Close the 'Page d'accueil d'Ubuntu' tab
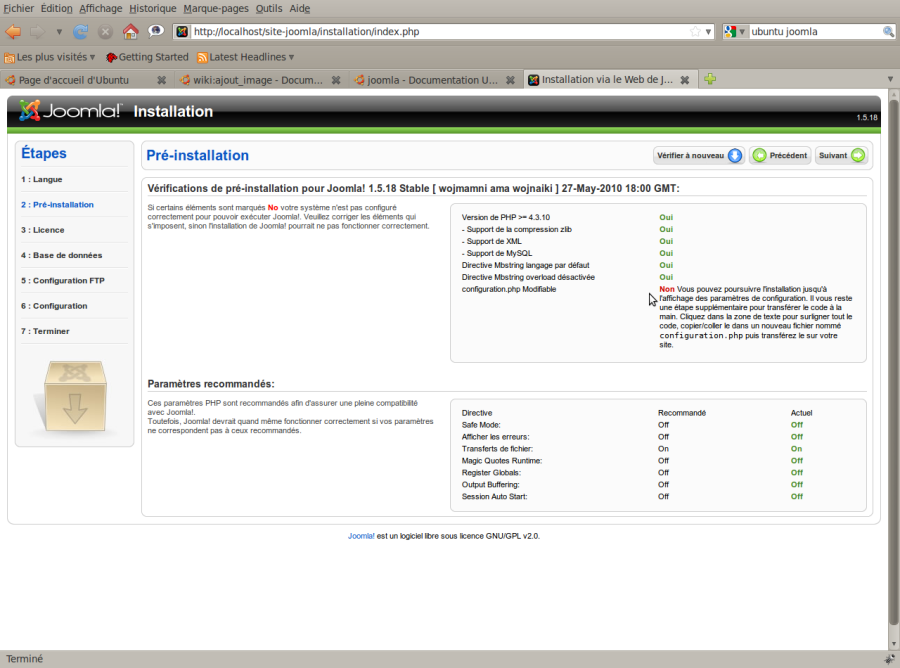This screenshot has width=900, height=668. coord(161,80)
